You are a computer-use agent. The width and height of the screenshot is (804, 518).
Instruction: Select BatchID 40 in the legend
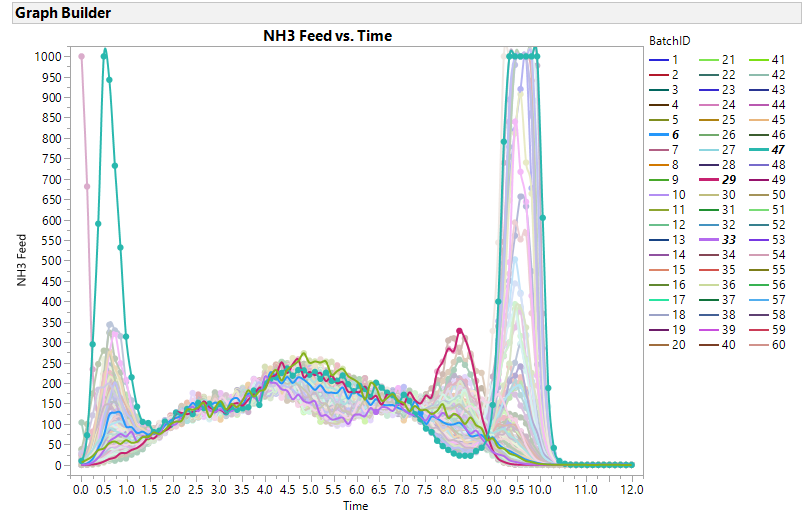pyautogui.click(x=717, y=345)
